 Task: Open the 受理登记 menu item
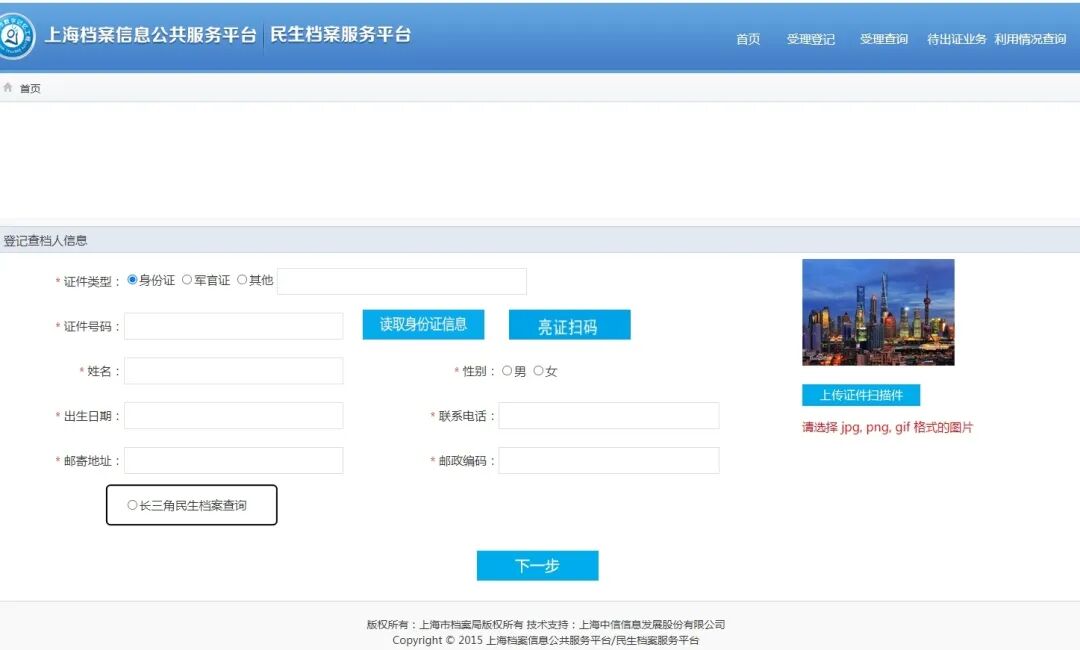[x=812, y=40]
